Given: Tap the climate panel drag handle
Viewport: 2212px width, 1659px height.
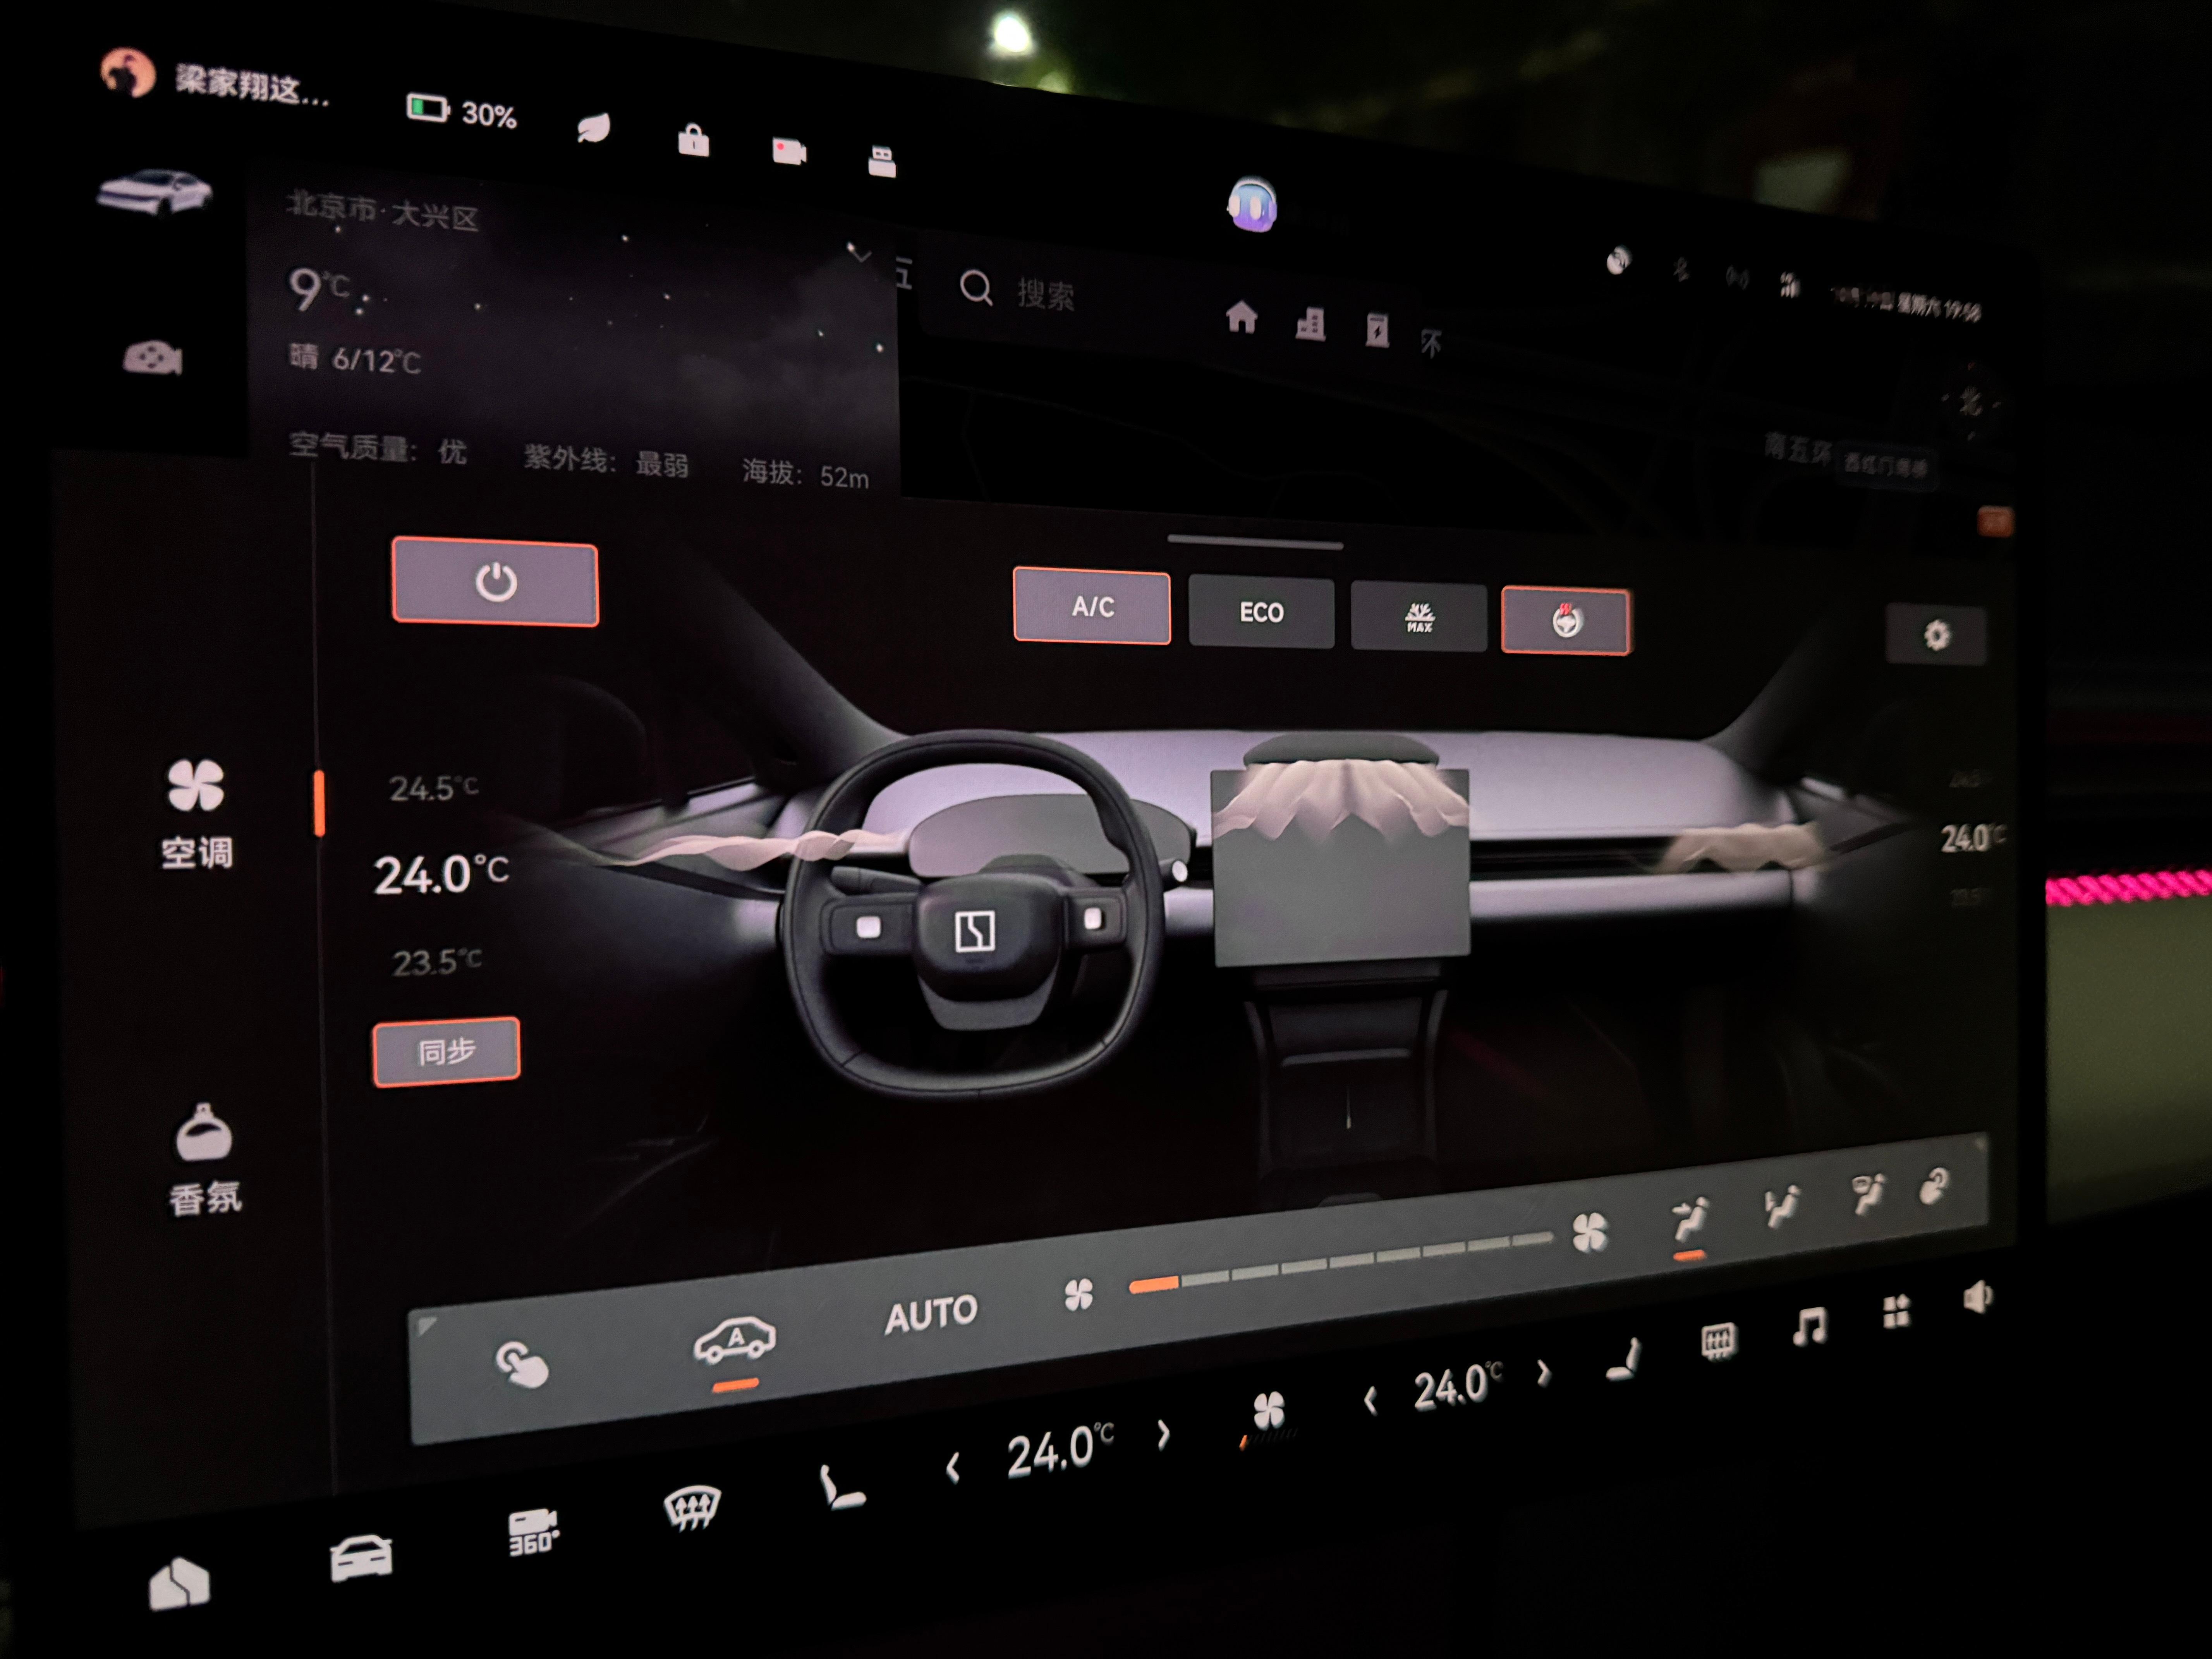Looking at the screenshot, I should pos(1255,543).
